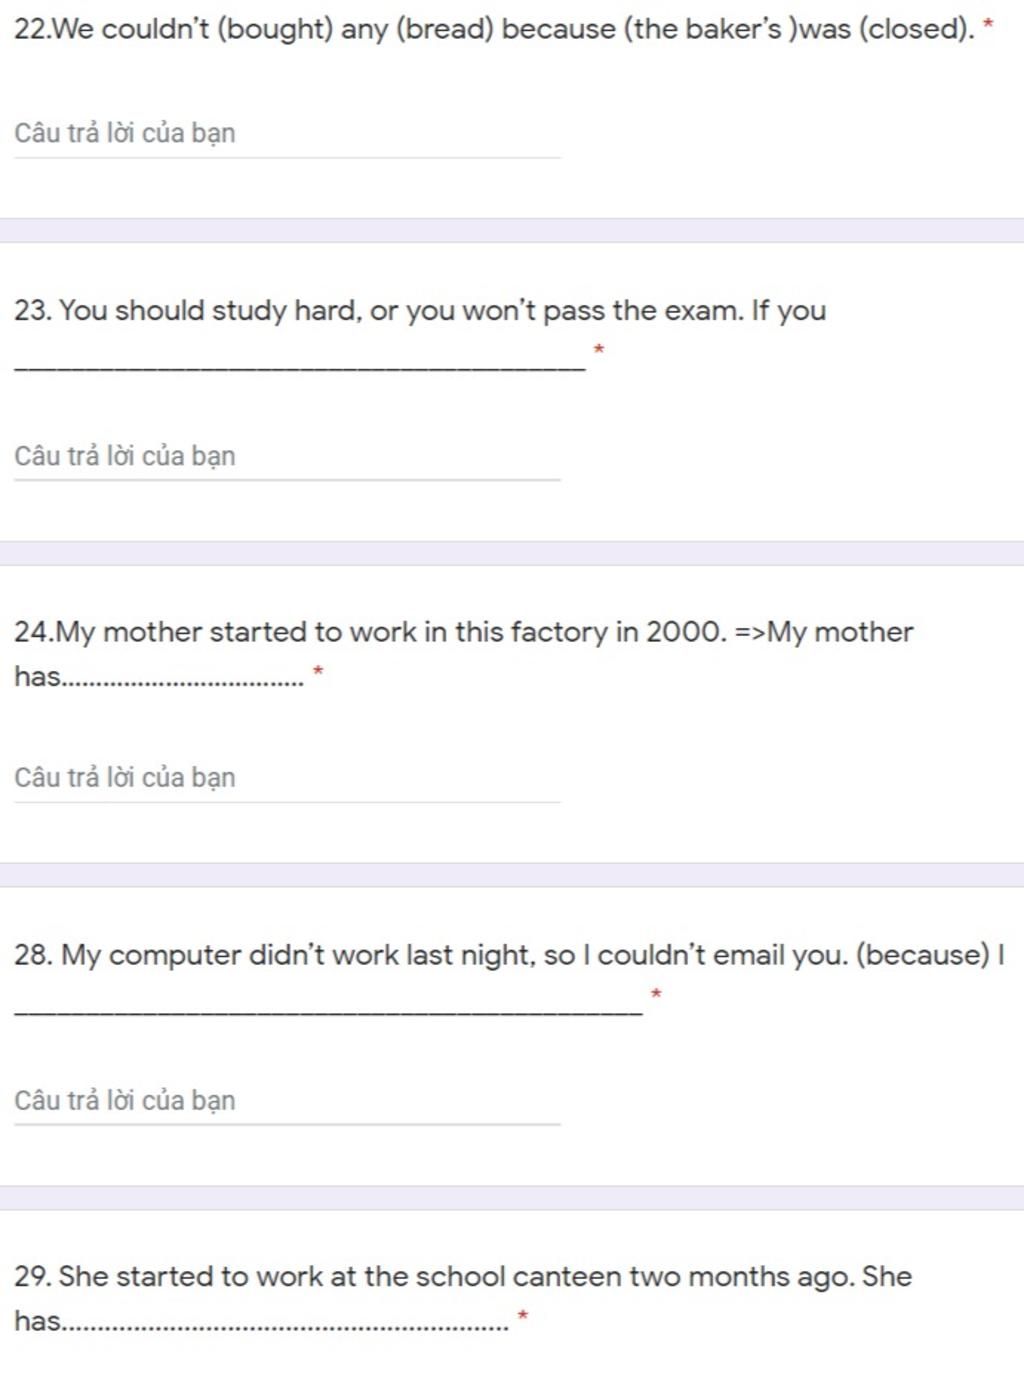Click the required asterisk of question 28
The height and width of the screenshot is (1378, 1024).
(x=656, y=994)
